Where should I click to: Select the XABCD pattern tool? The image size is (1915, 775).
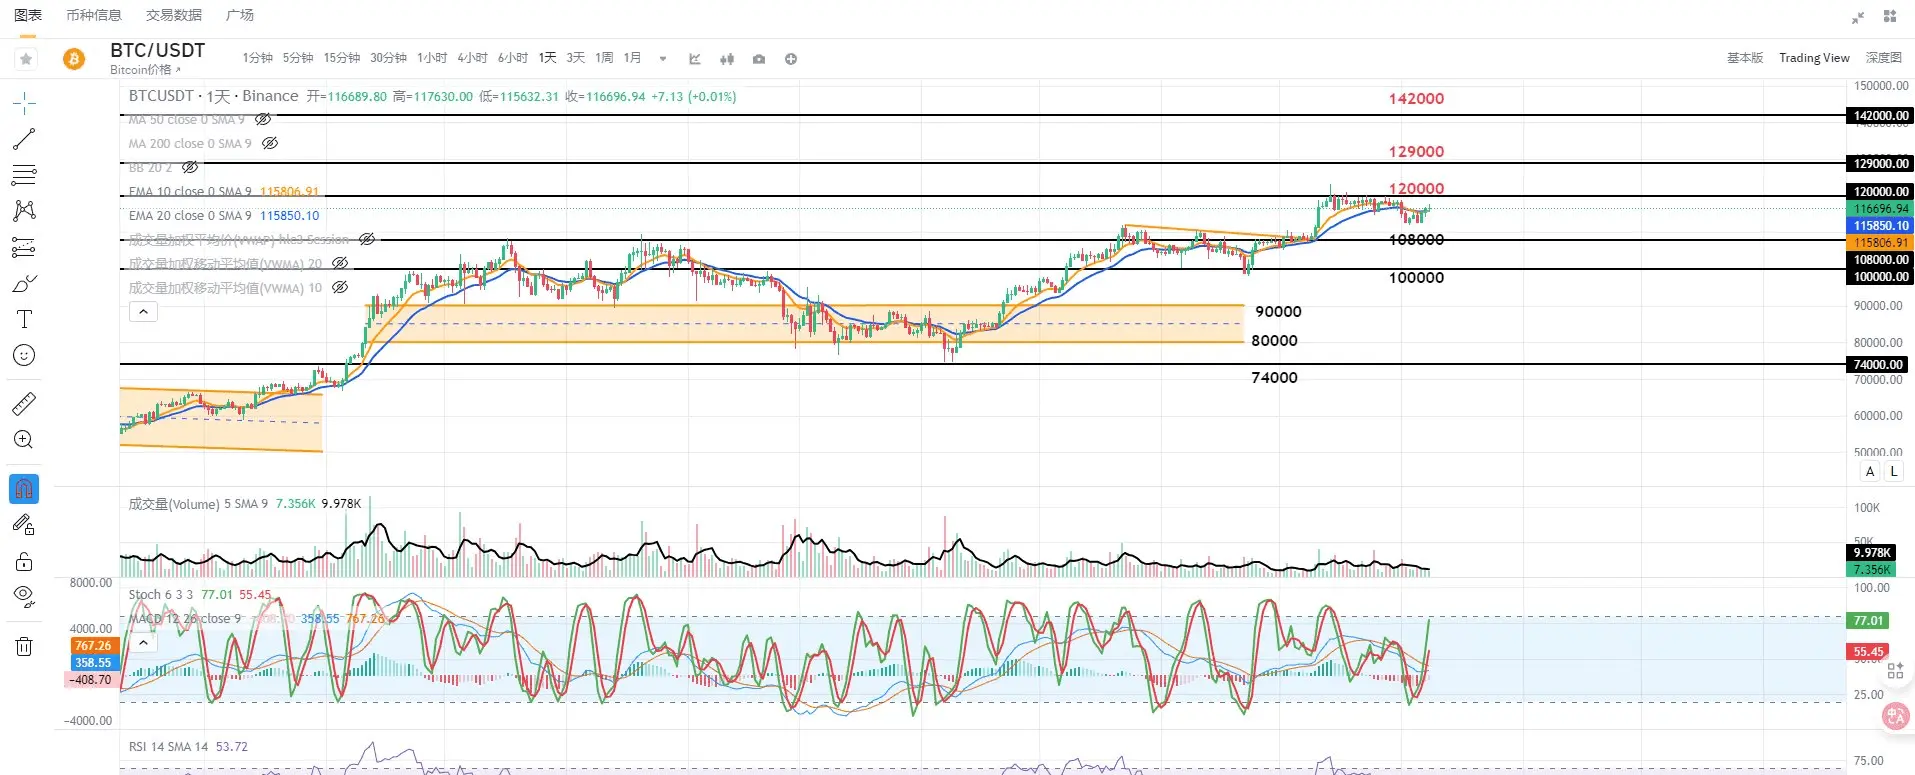click(24, 211)
